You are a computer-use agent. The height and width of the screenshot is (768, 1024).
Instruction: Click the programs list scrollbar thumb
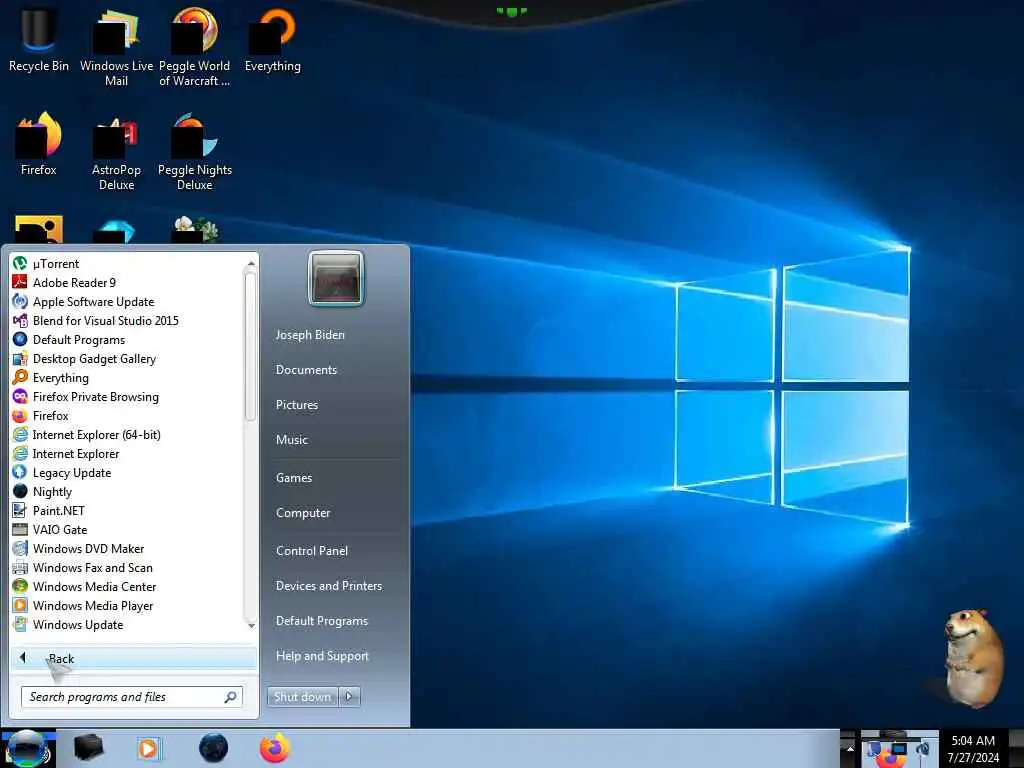click(250, 346)
